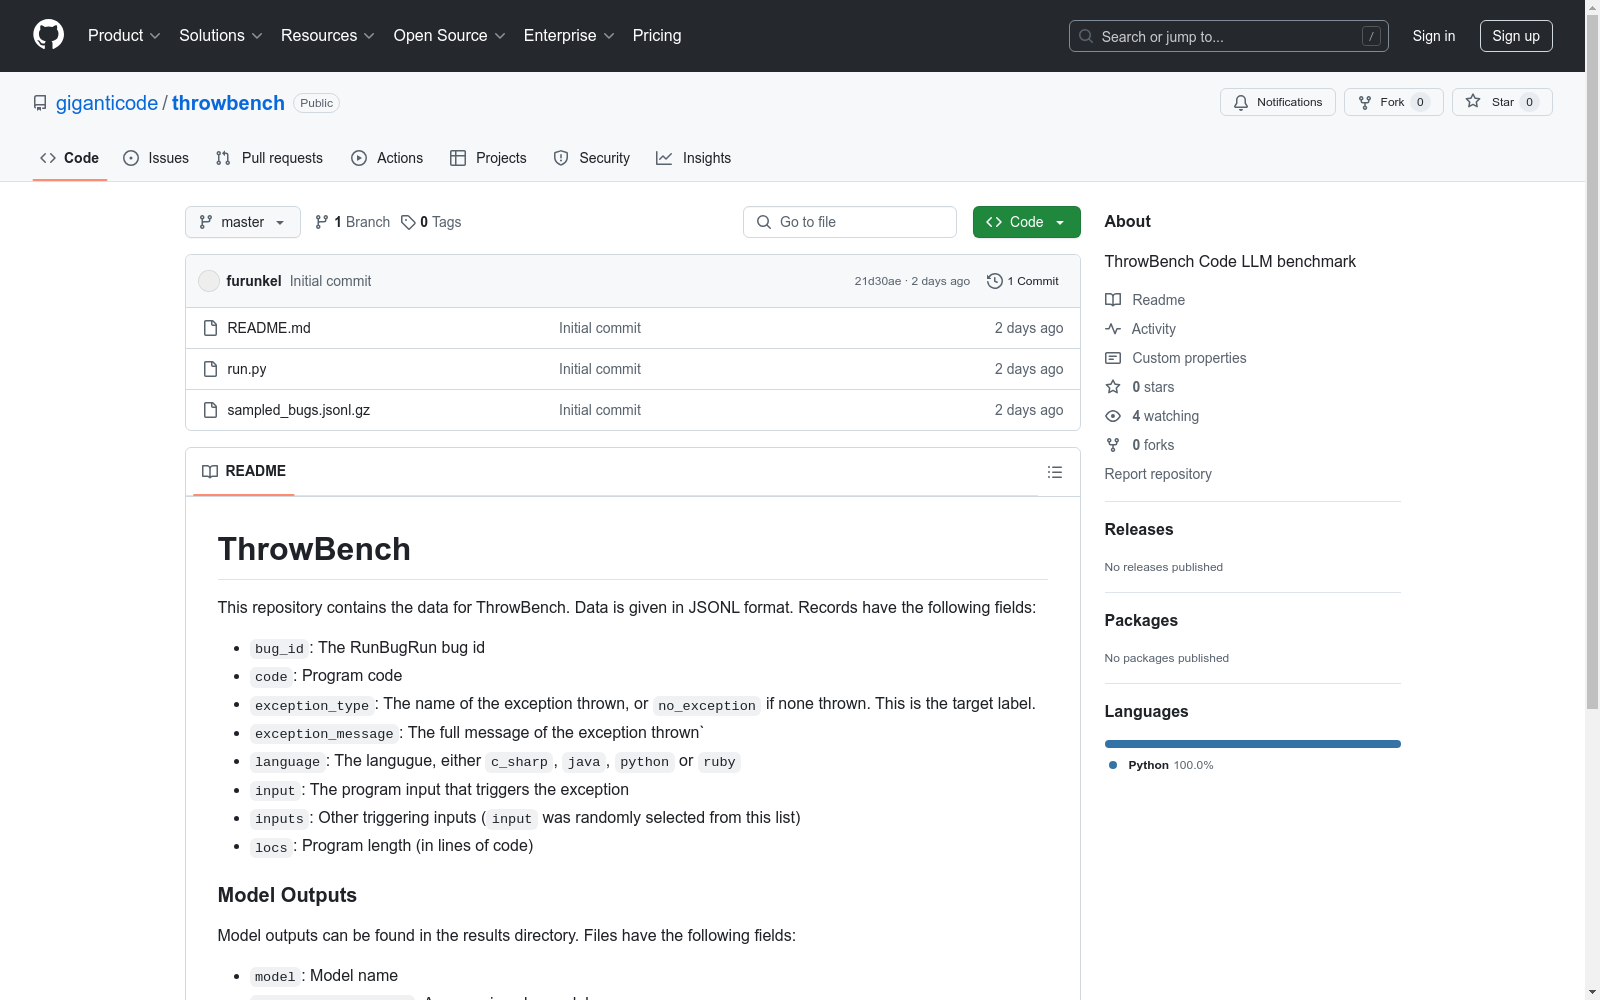1600x1000 pixels.
Task: Click the furunkel avatar image
Action: pyautogui.click(x=209, y=281)
